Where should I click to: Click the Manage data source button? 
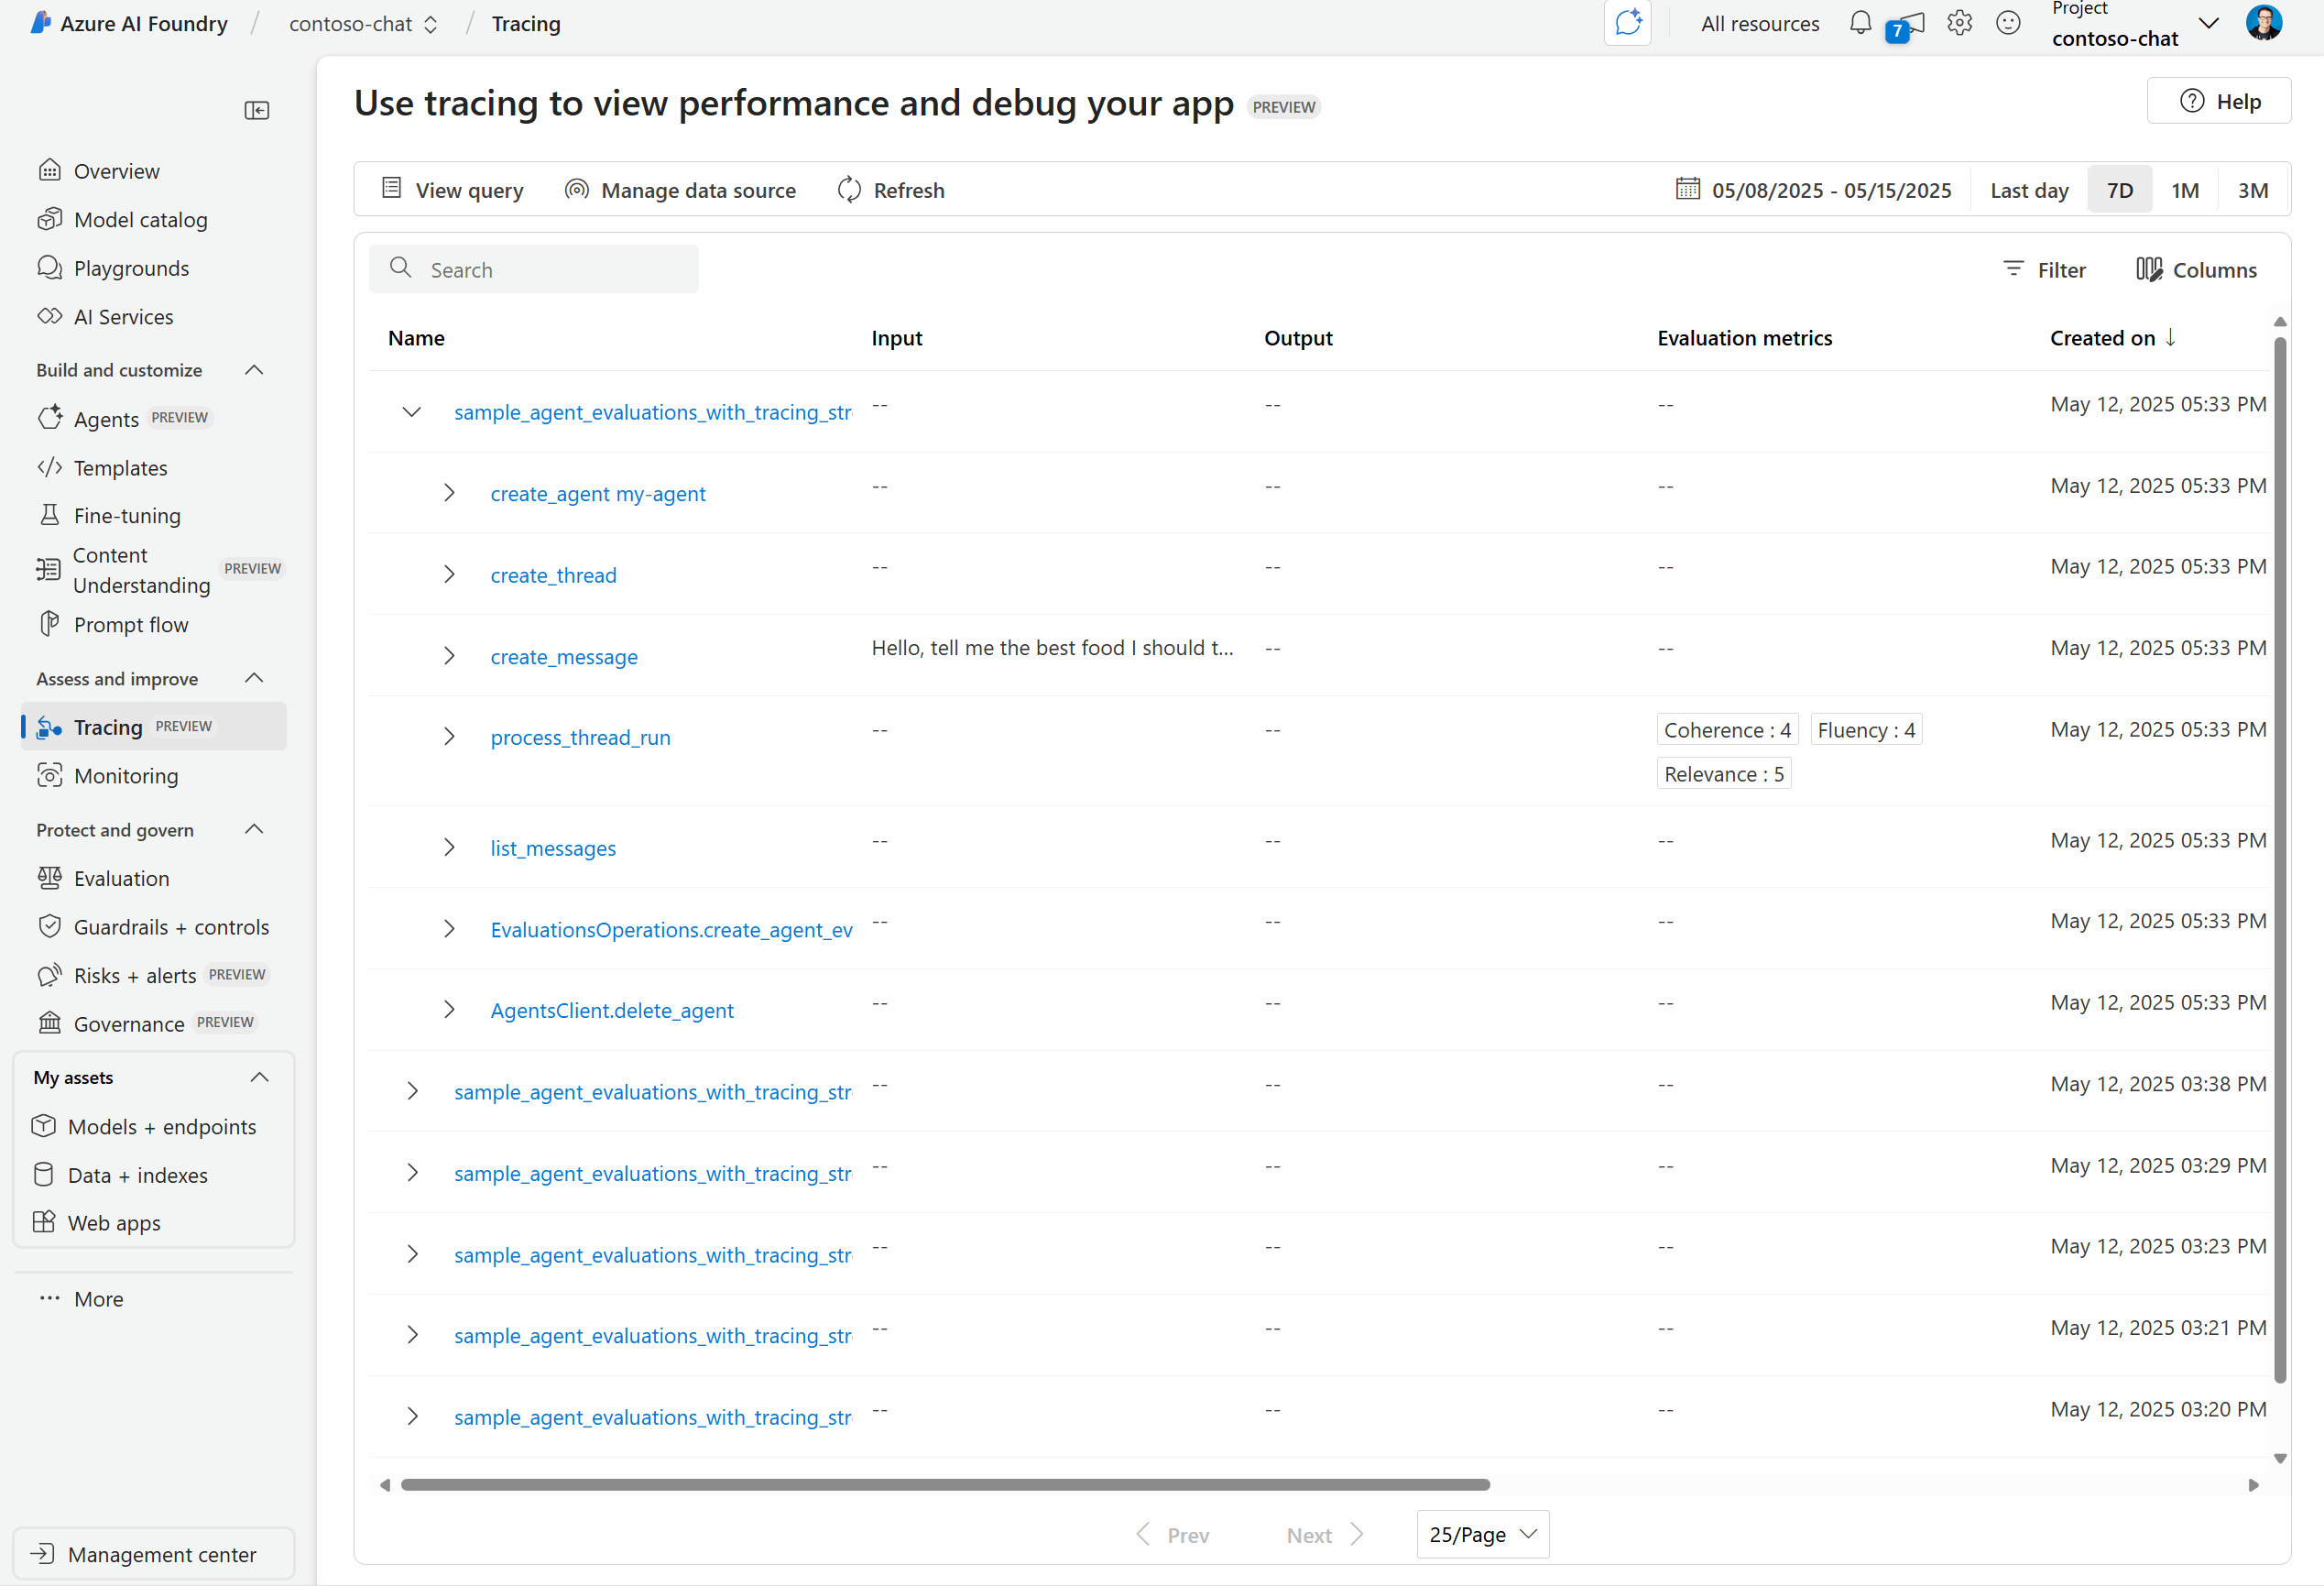pyautogui.click(x=680, y=190)
